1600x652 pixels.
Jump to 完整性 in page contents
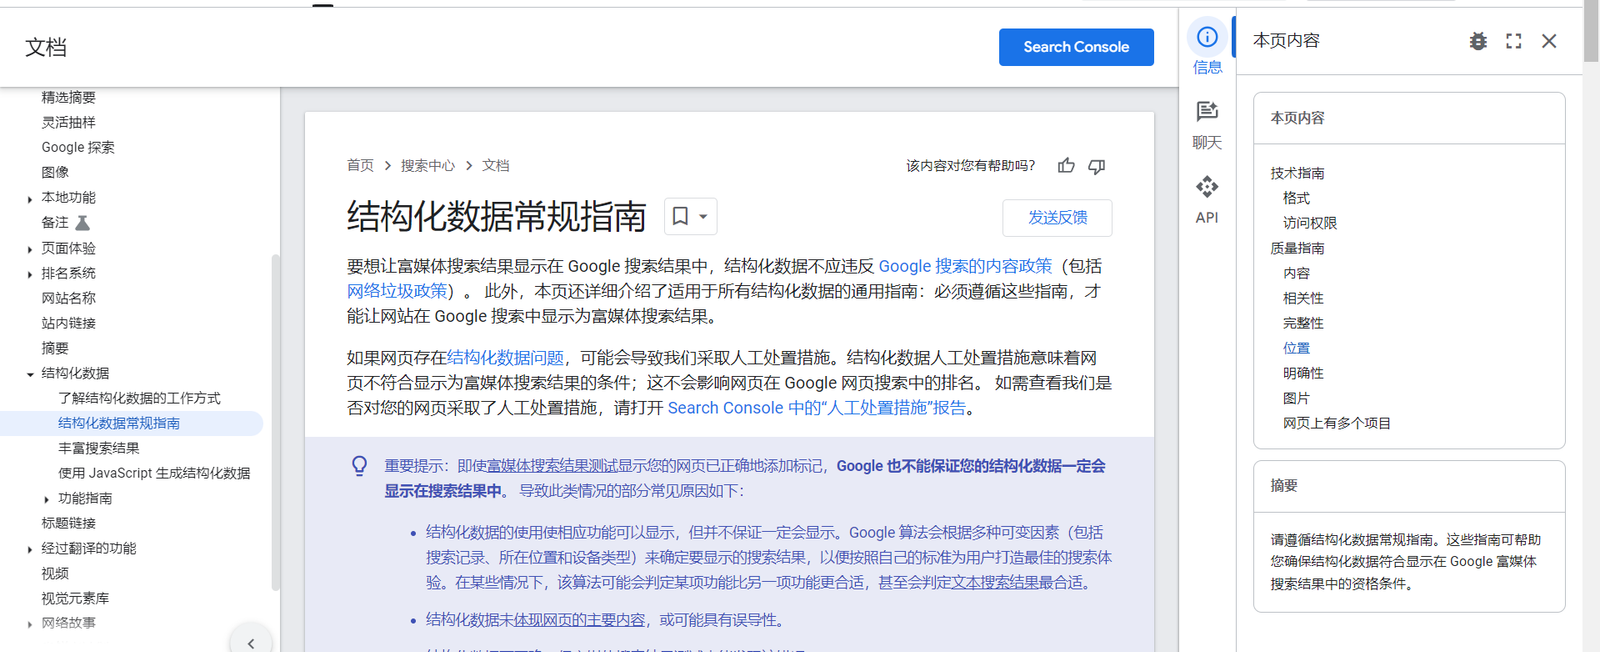pyautogui.click(x=1303, y=323)
